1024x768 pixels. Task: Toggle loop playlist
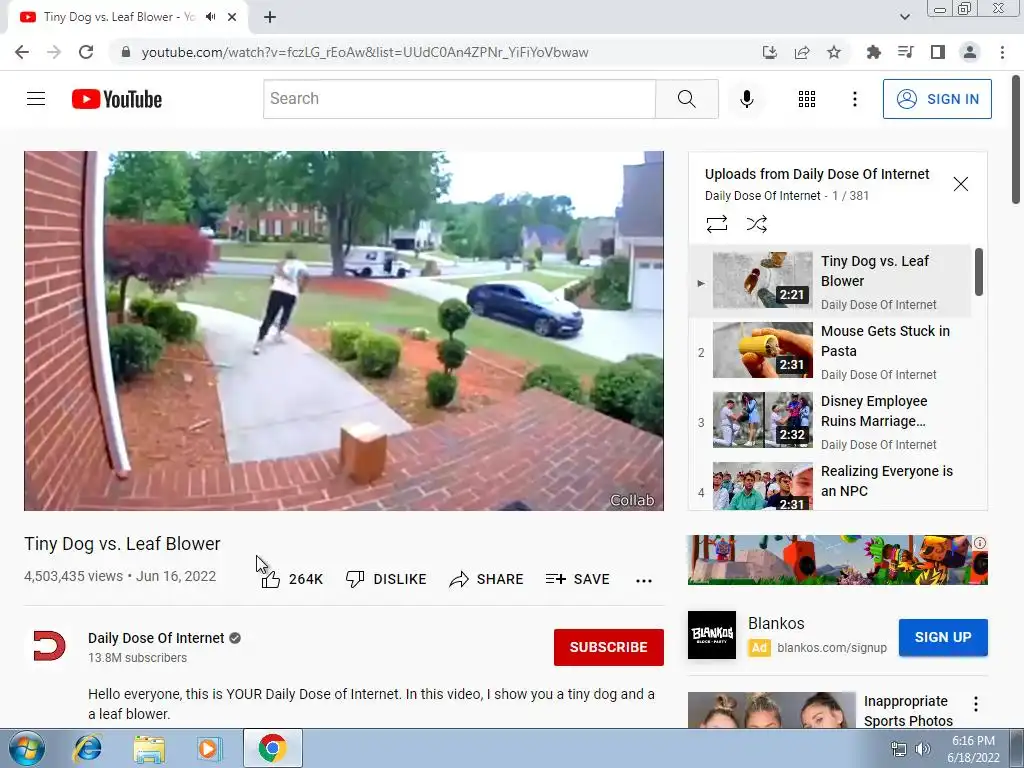[x=716, y=224]
